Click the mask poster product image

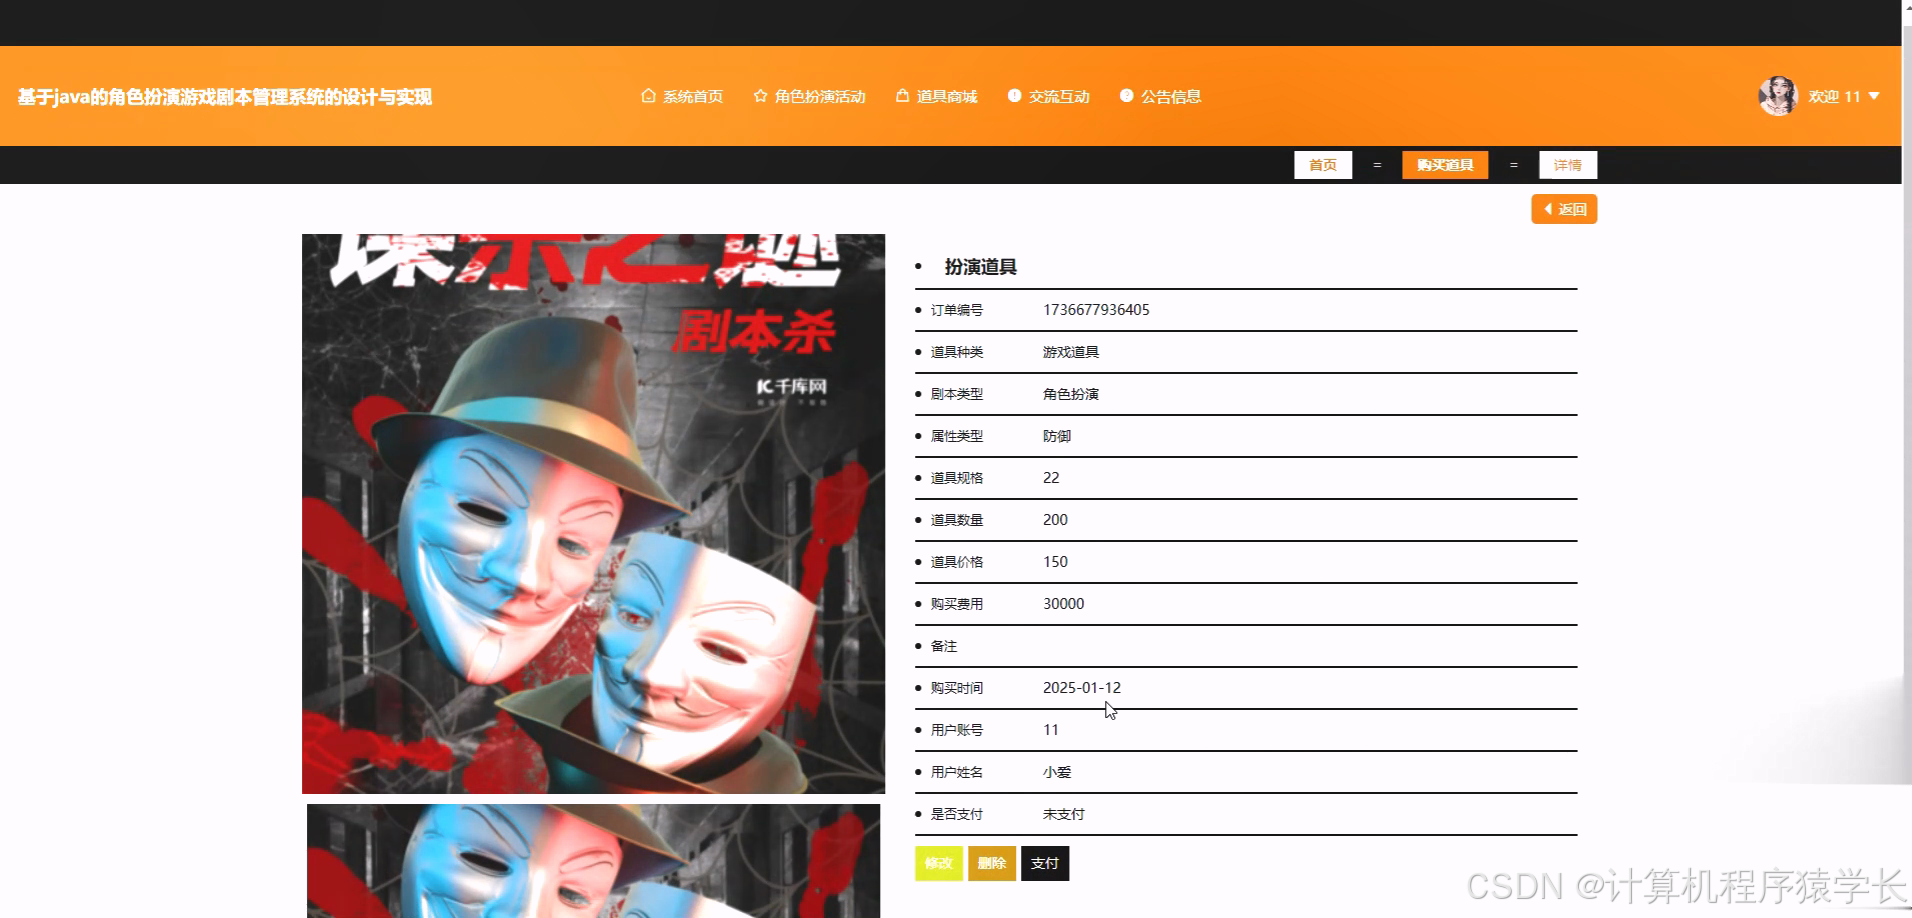click(593, 513)
